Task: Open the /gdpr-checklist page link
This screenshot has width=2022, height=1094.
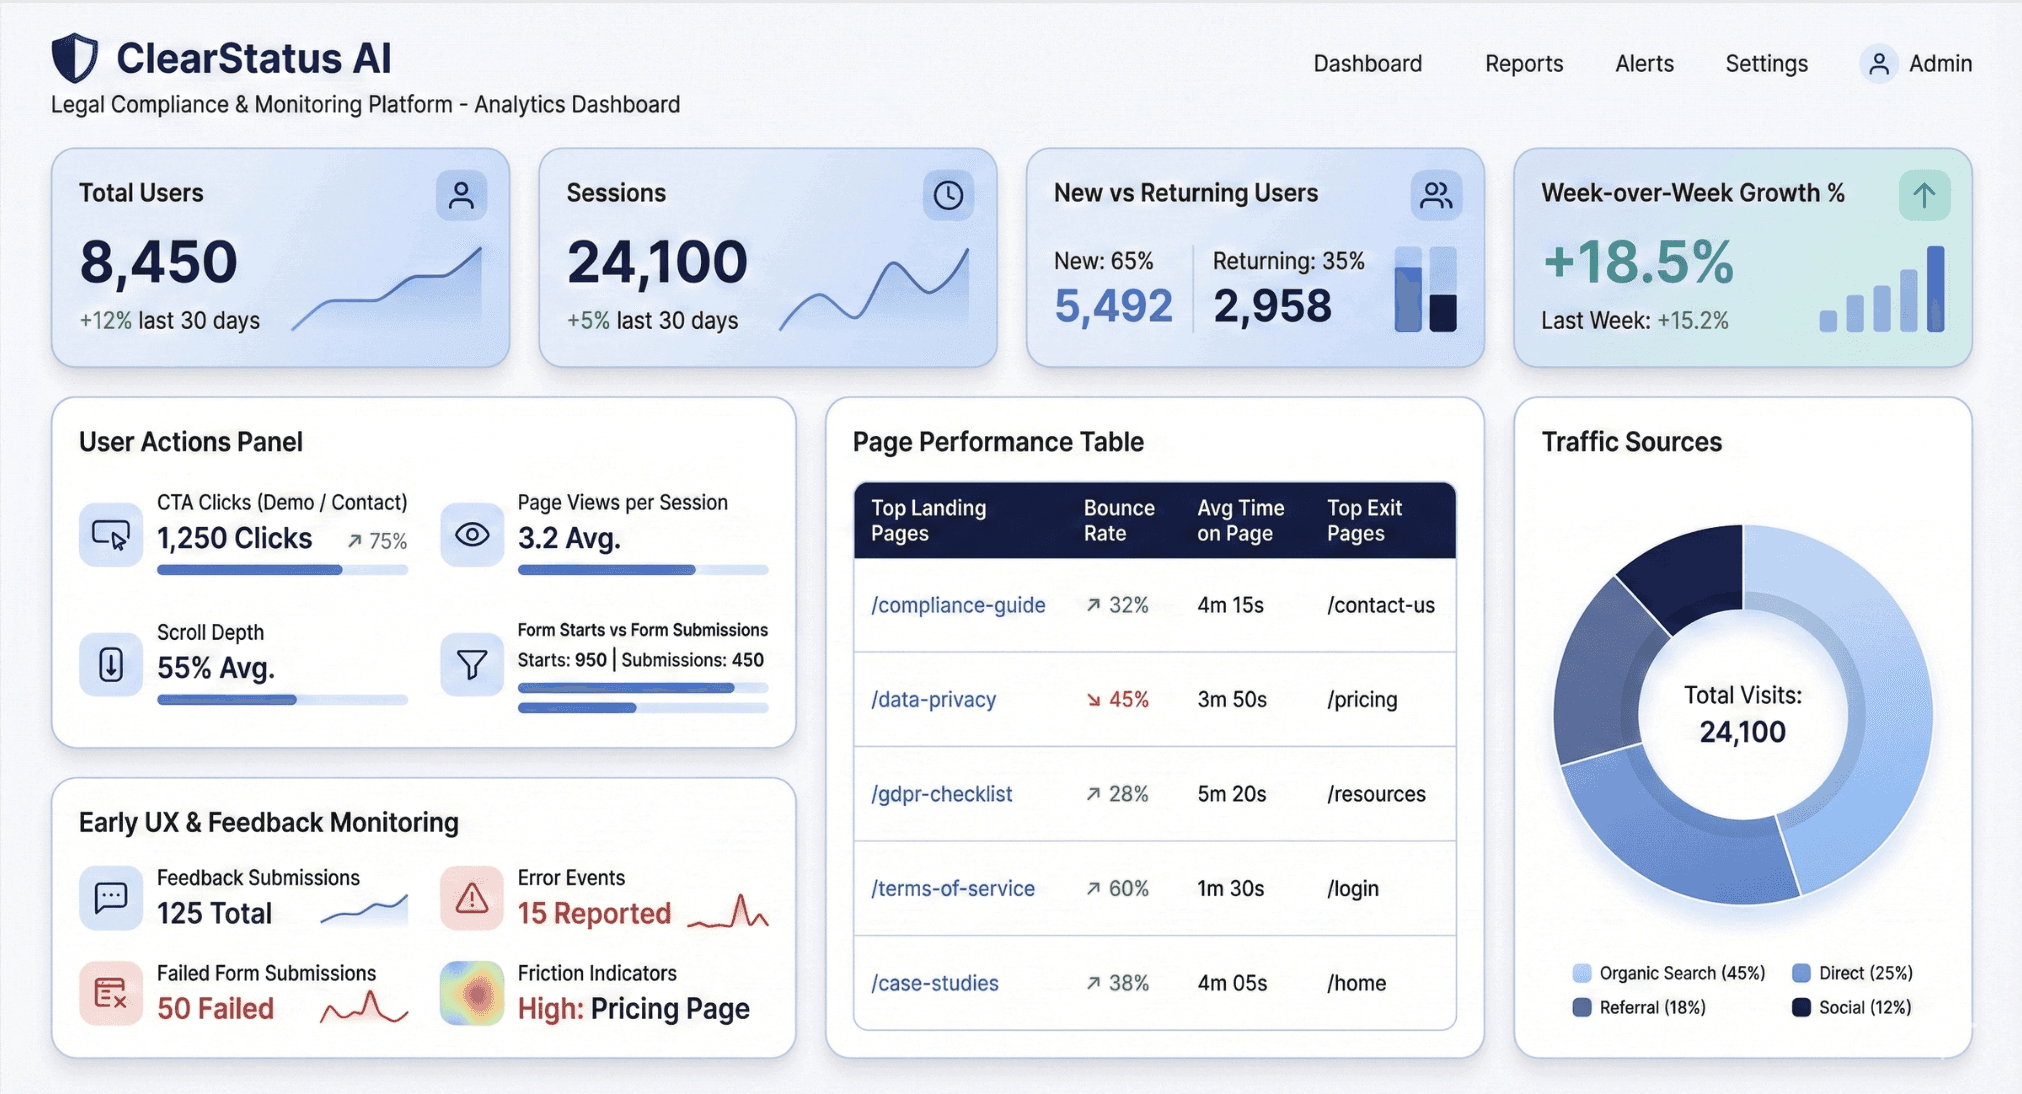Action: 941,794
